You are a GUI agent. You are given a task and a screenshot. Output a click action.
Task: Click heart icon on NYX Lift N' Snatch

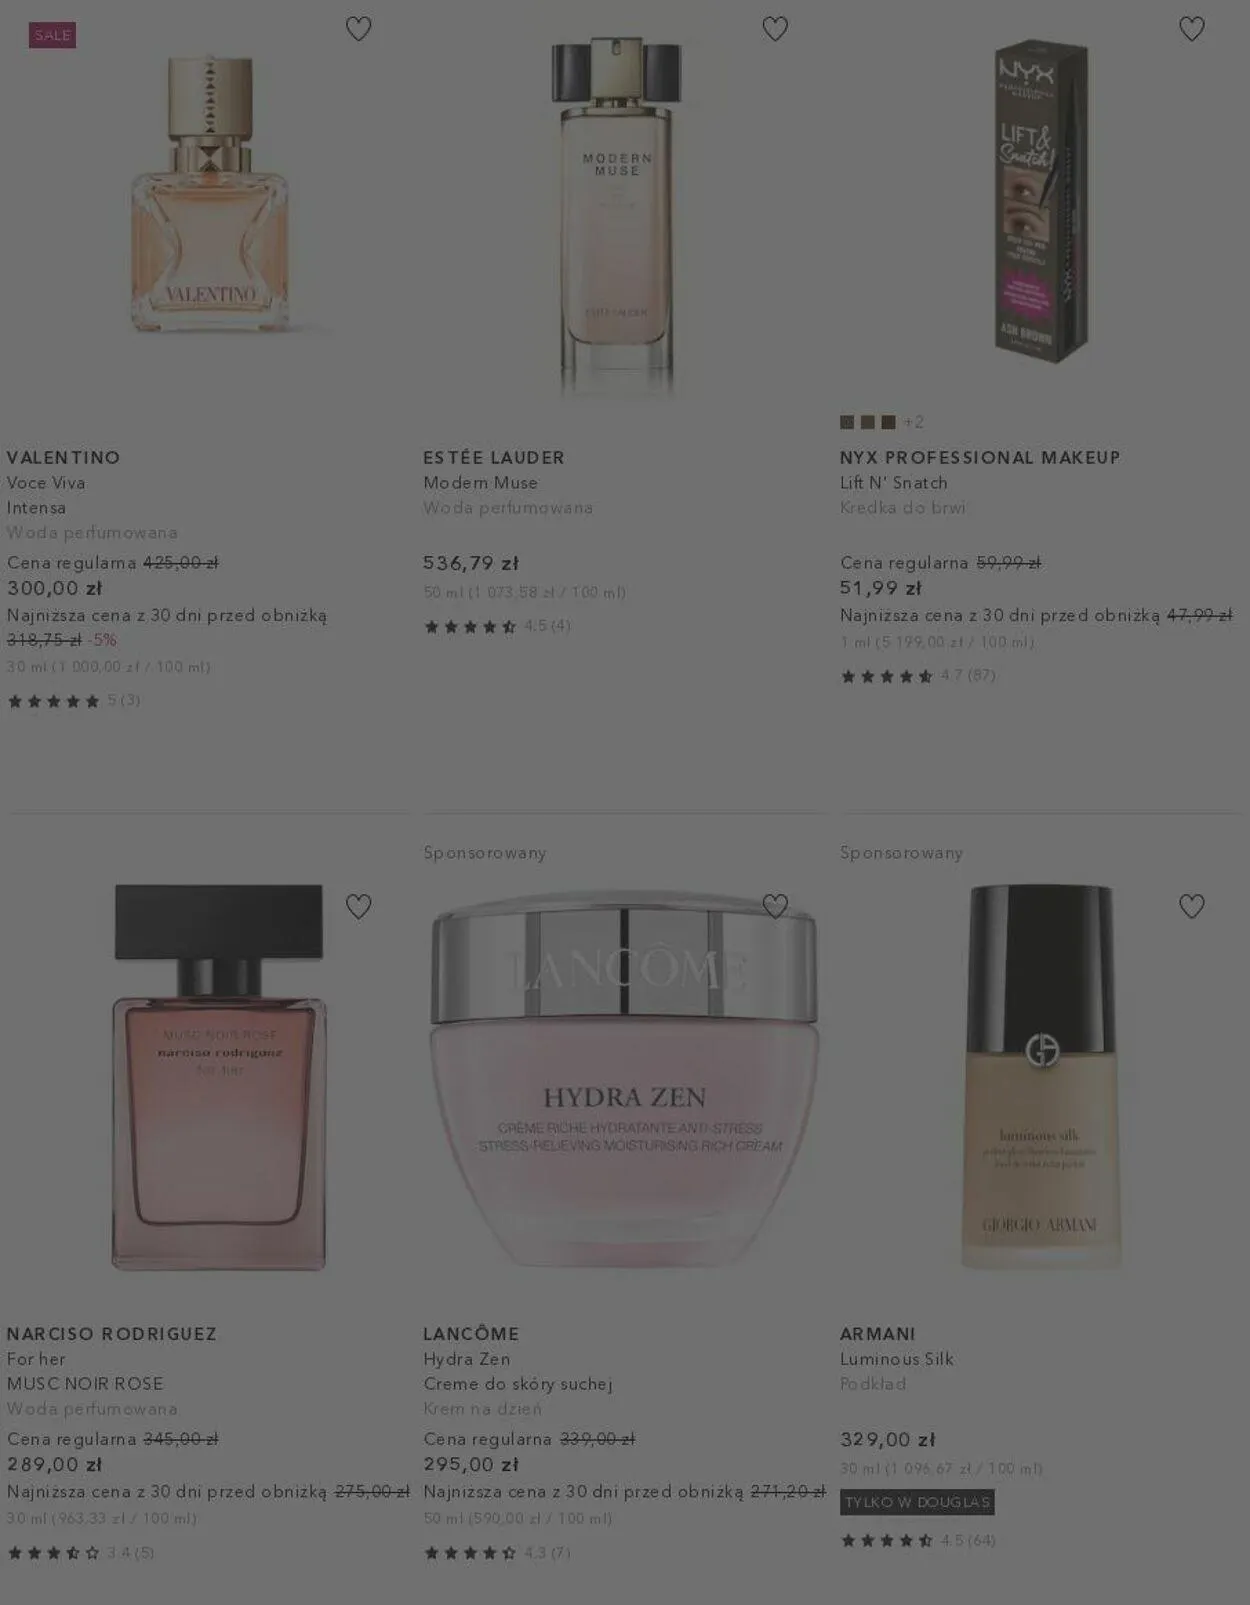pyautogui.click(x=1191, y=29)
